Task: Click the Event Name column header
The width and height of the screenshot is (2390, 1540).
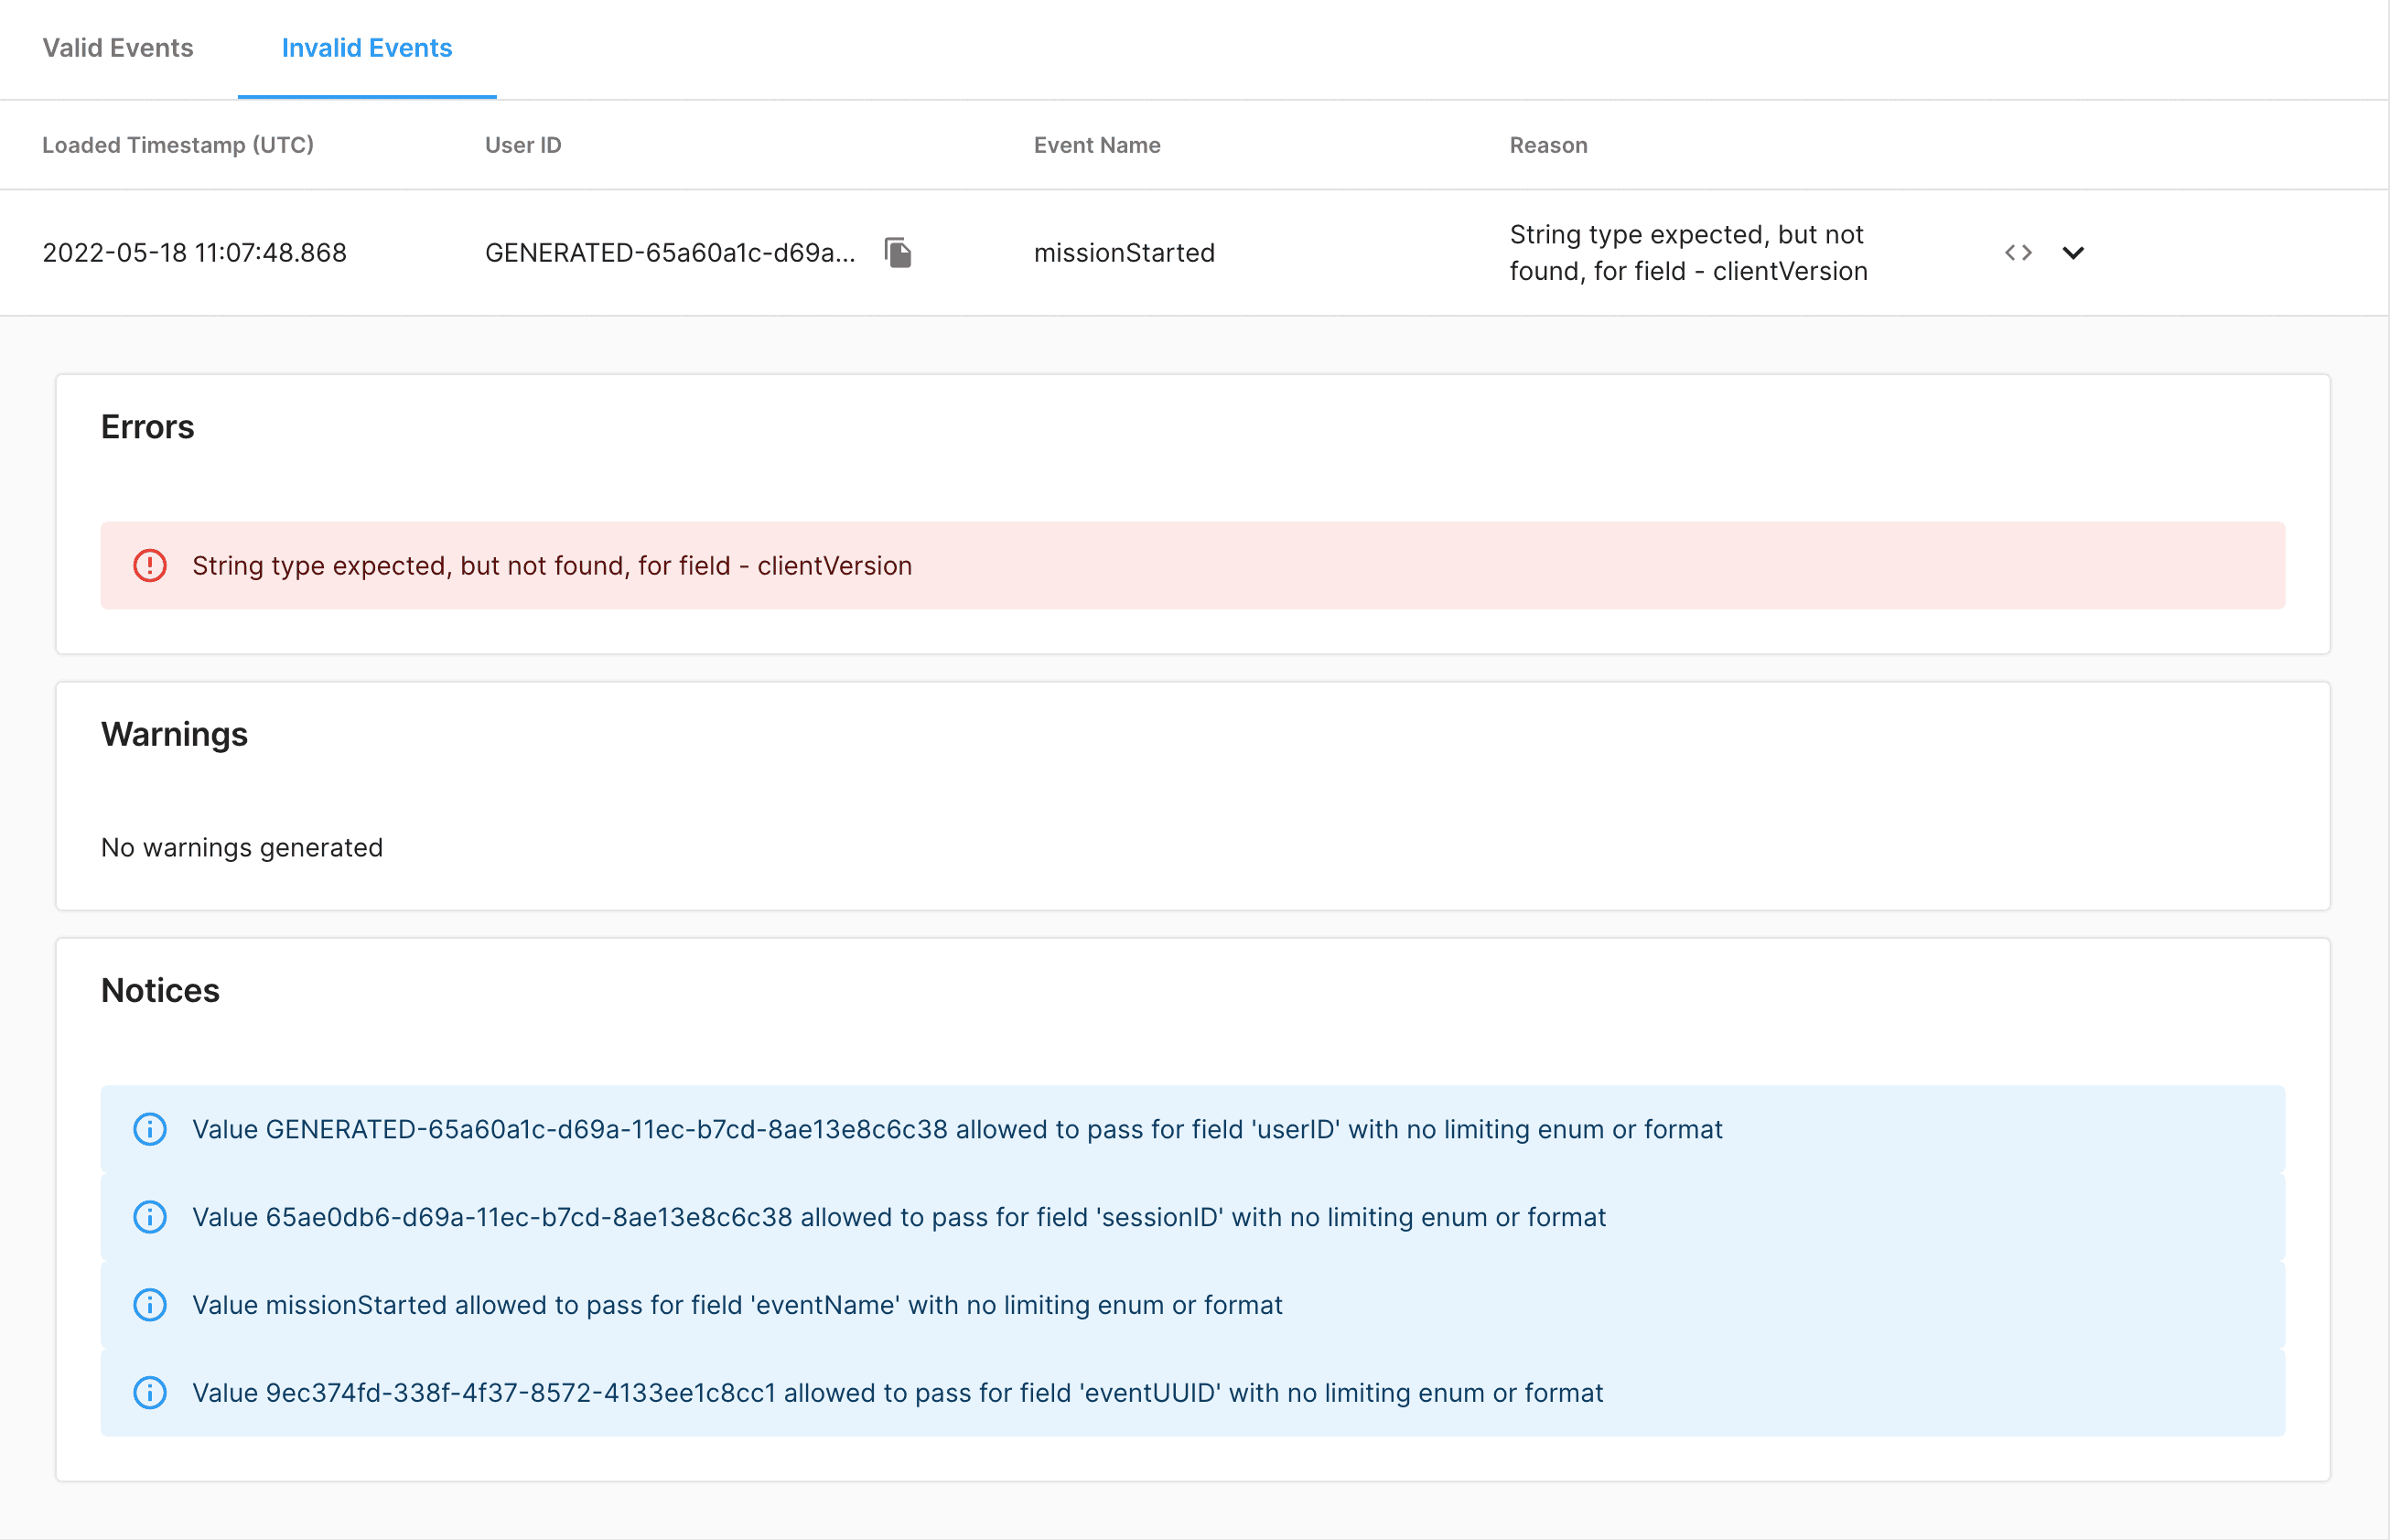Action: [1097, 145]
